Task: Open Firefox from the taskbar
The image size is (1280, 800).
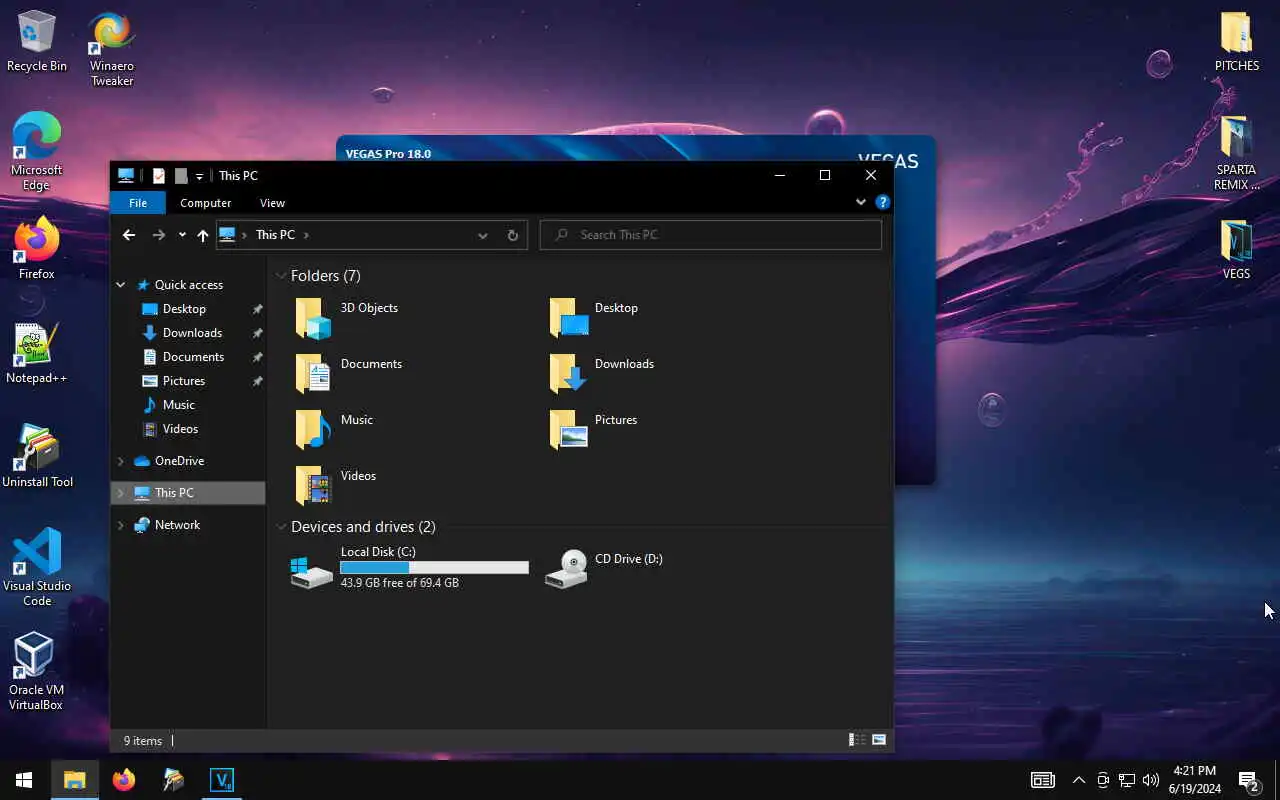Action: pyautogui.click(x=124, y=780)
